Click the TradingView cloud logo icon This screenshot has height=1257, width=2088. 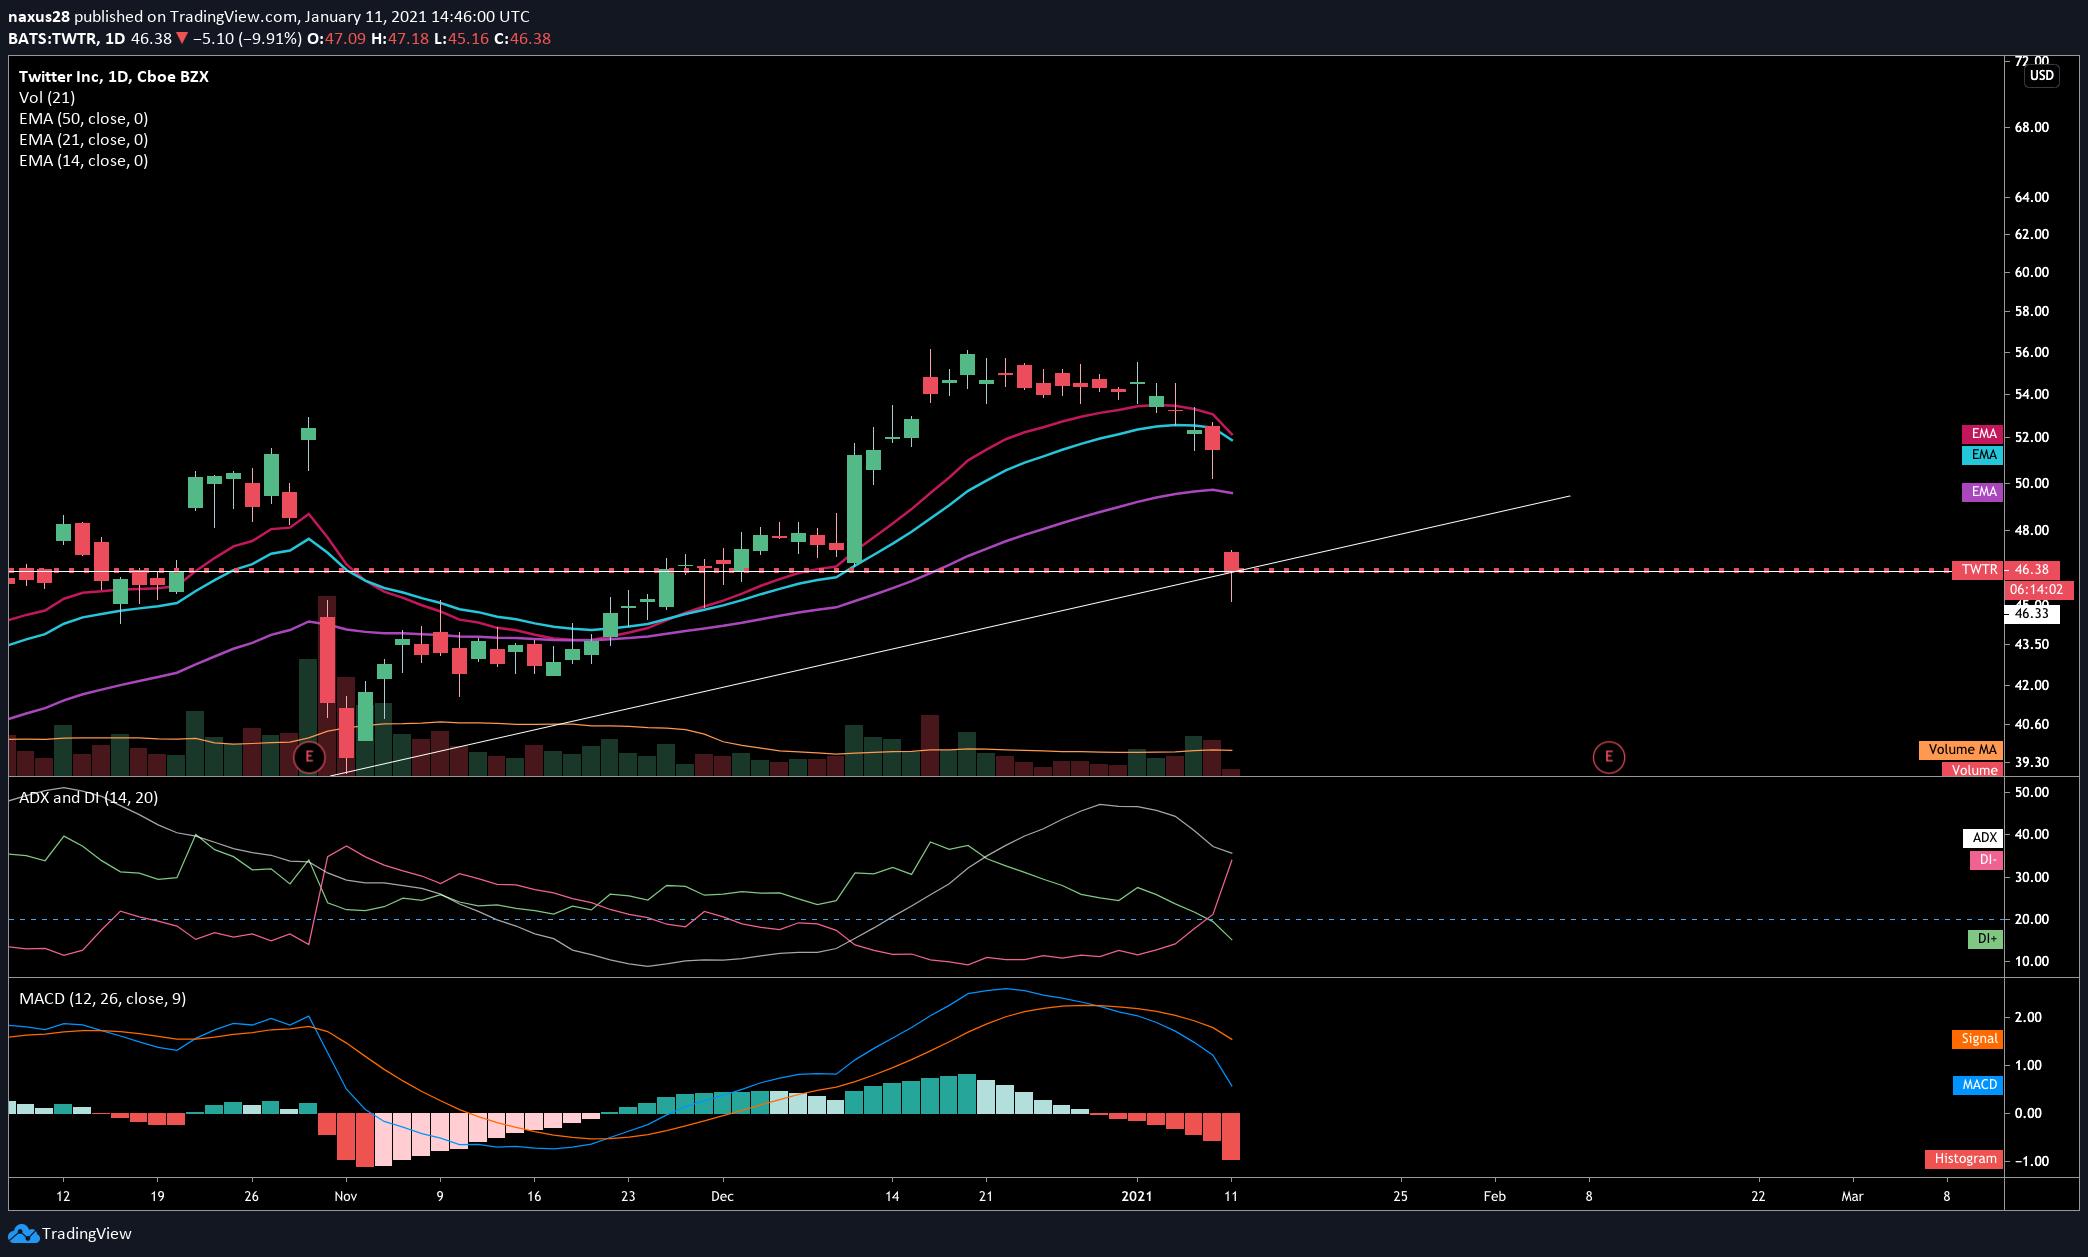click(x=23, y=1234)
